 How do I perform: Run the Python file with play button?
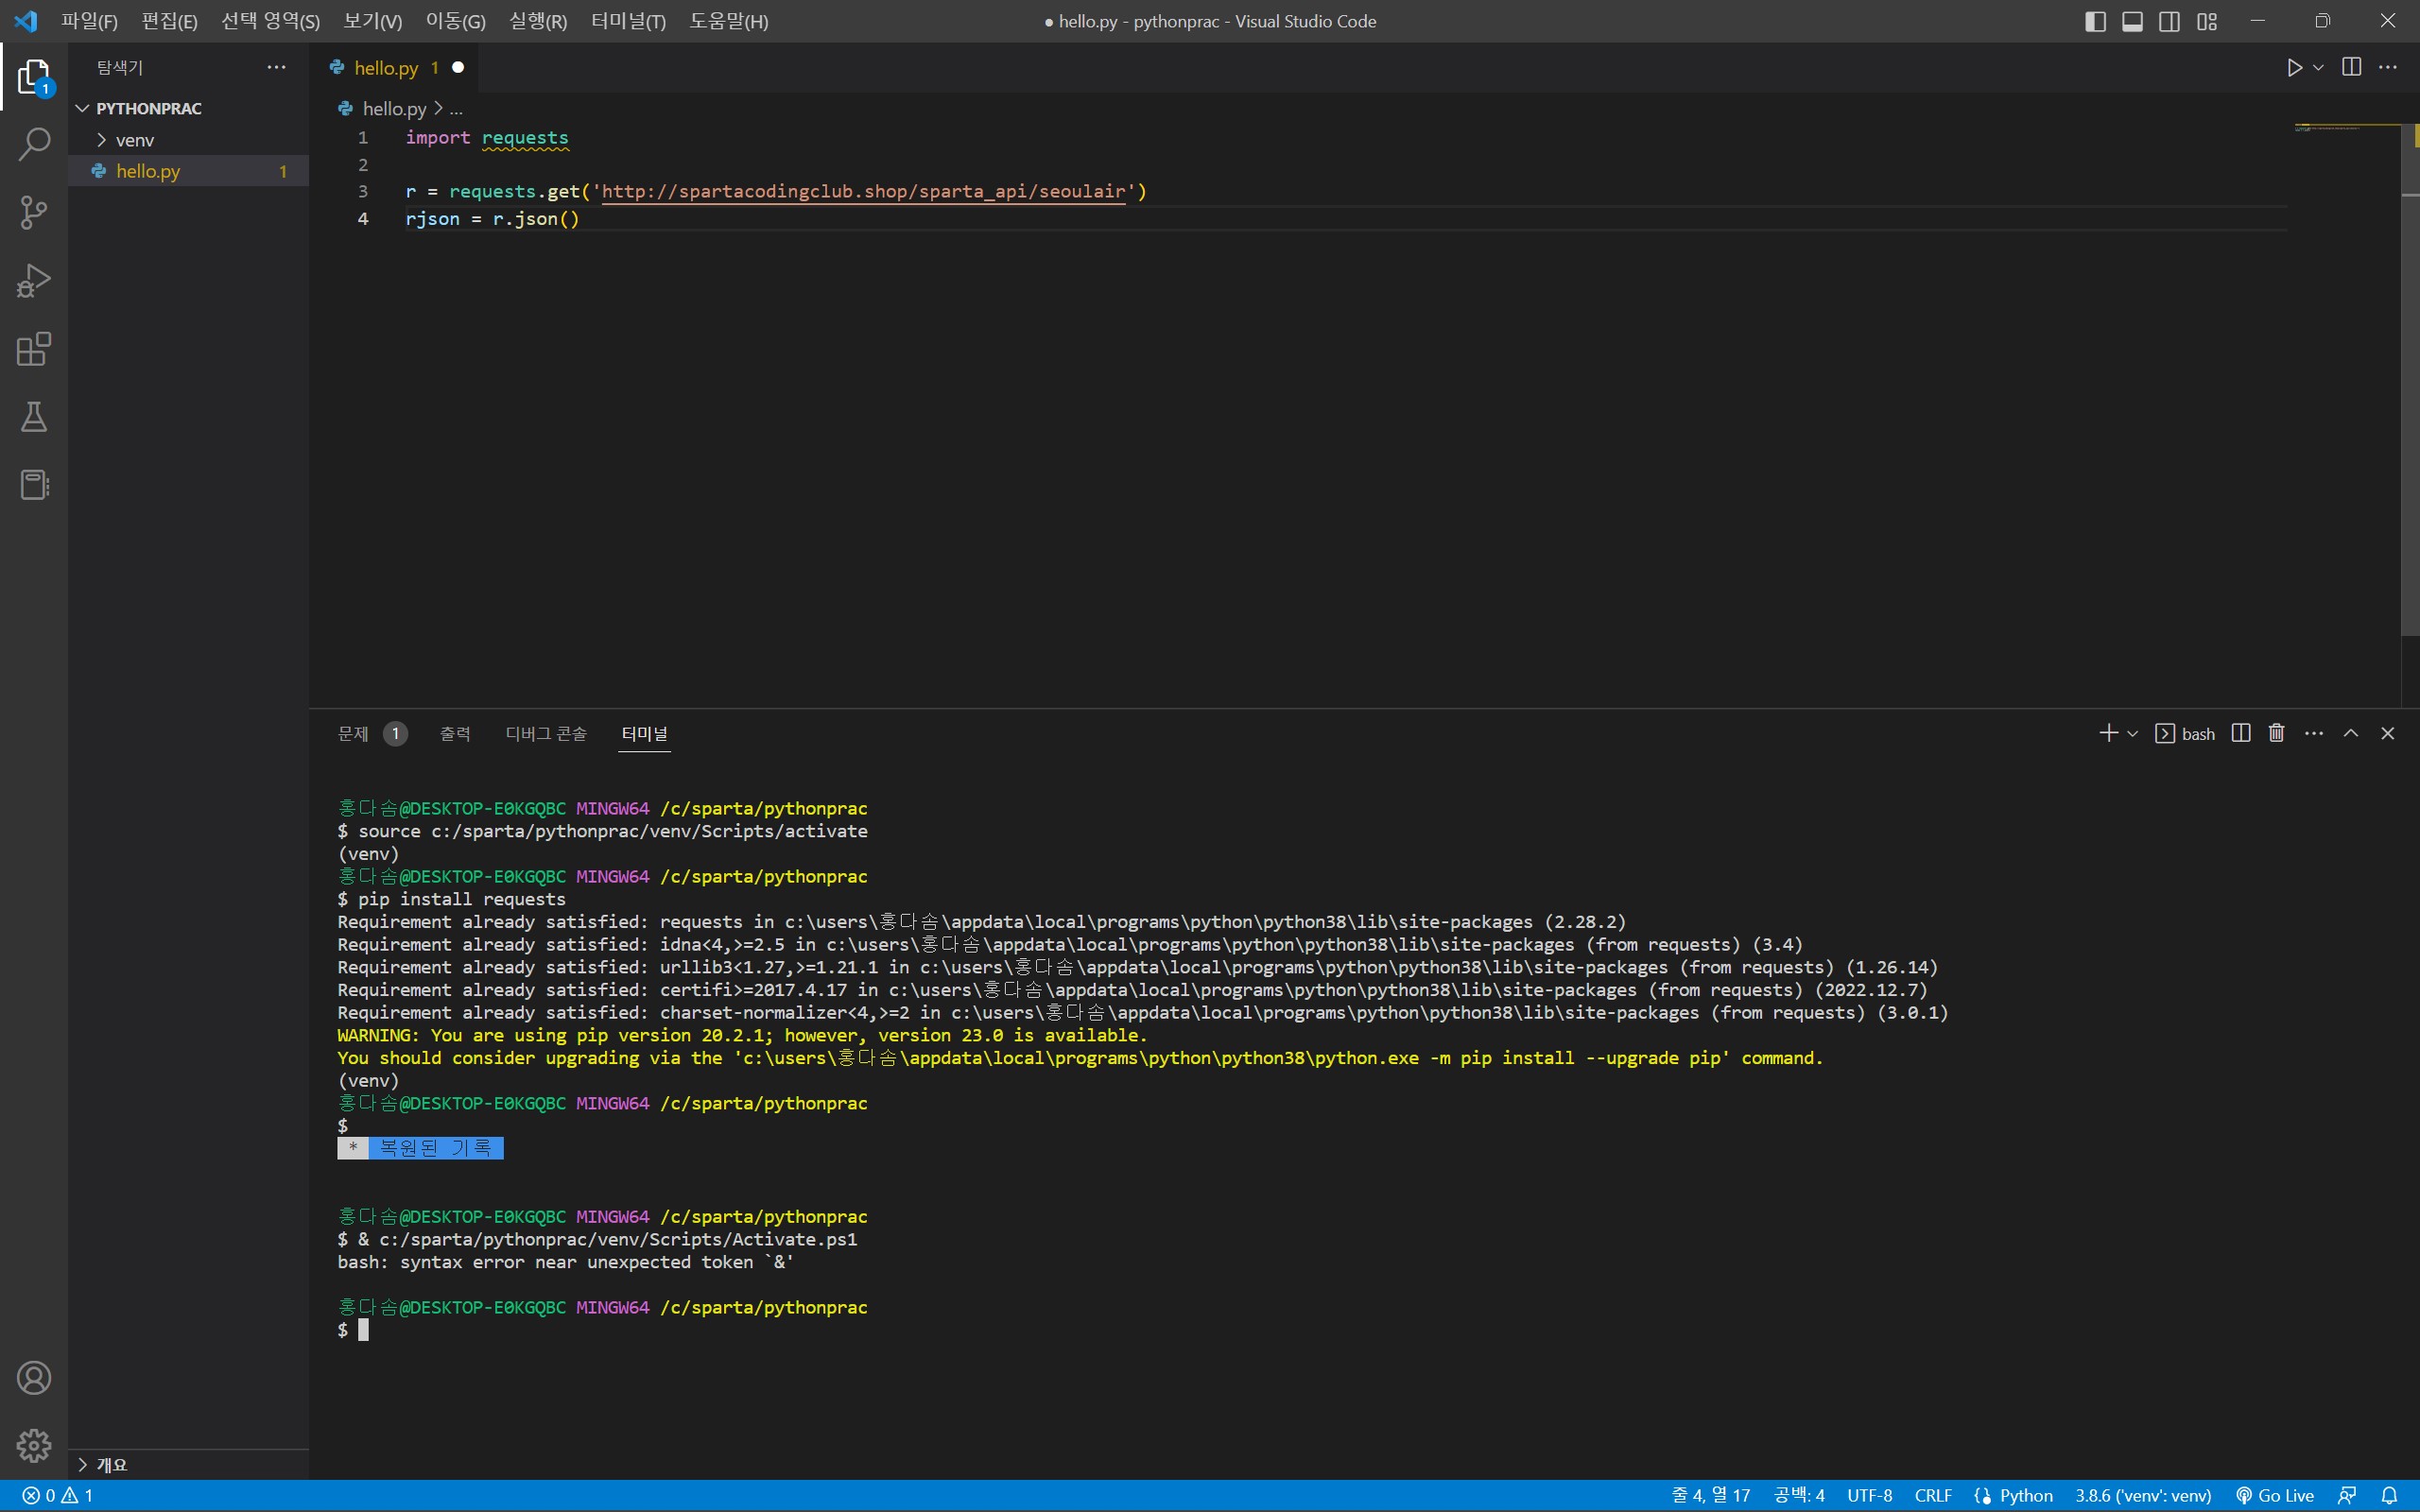pyautogui.click(x=2294, y=67)
